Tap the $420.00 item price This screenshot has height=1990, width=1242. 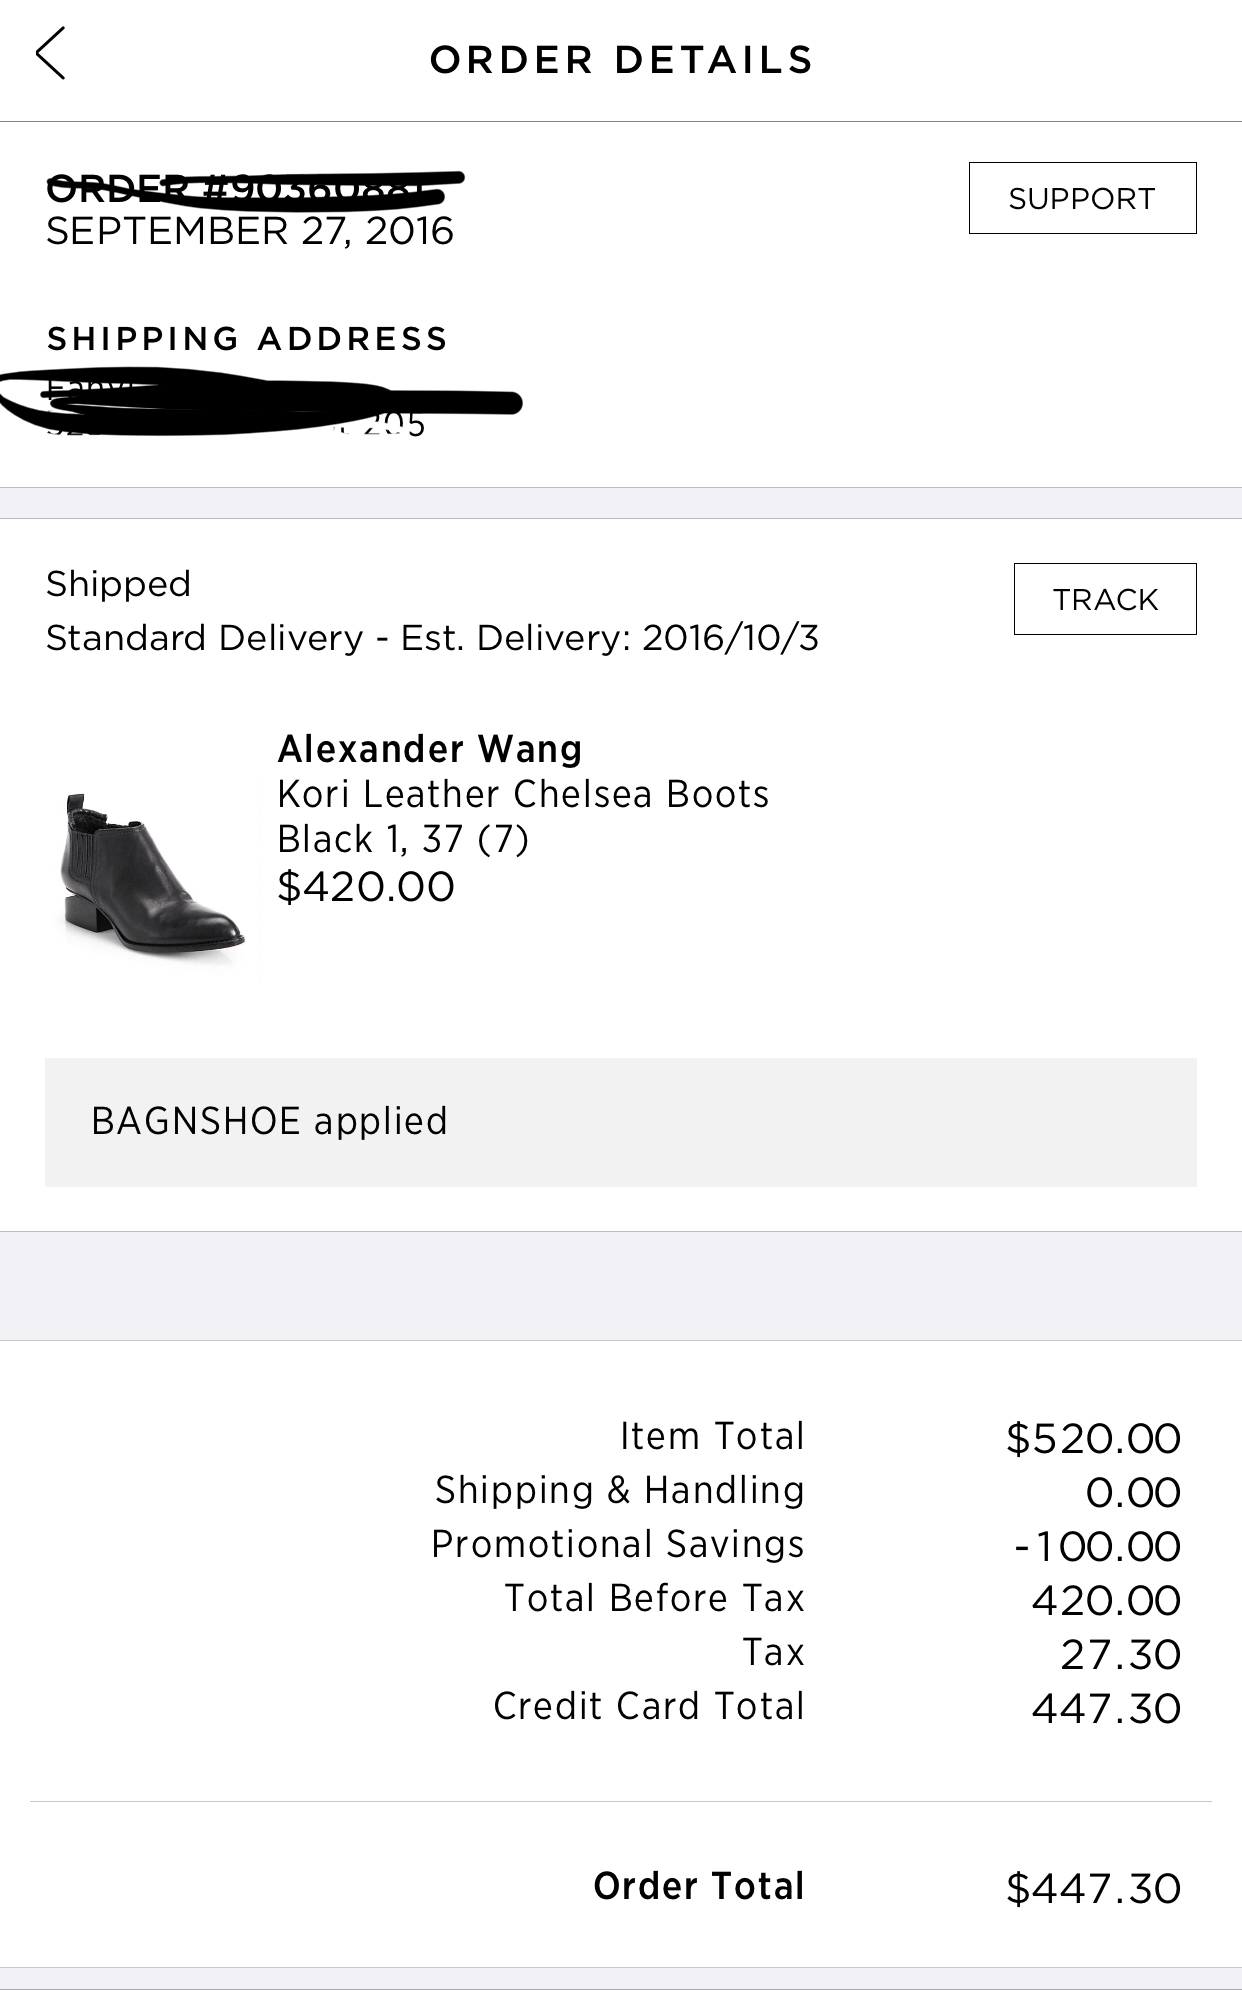click(366, 887)
